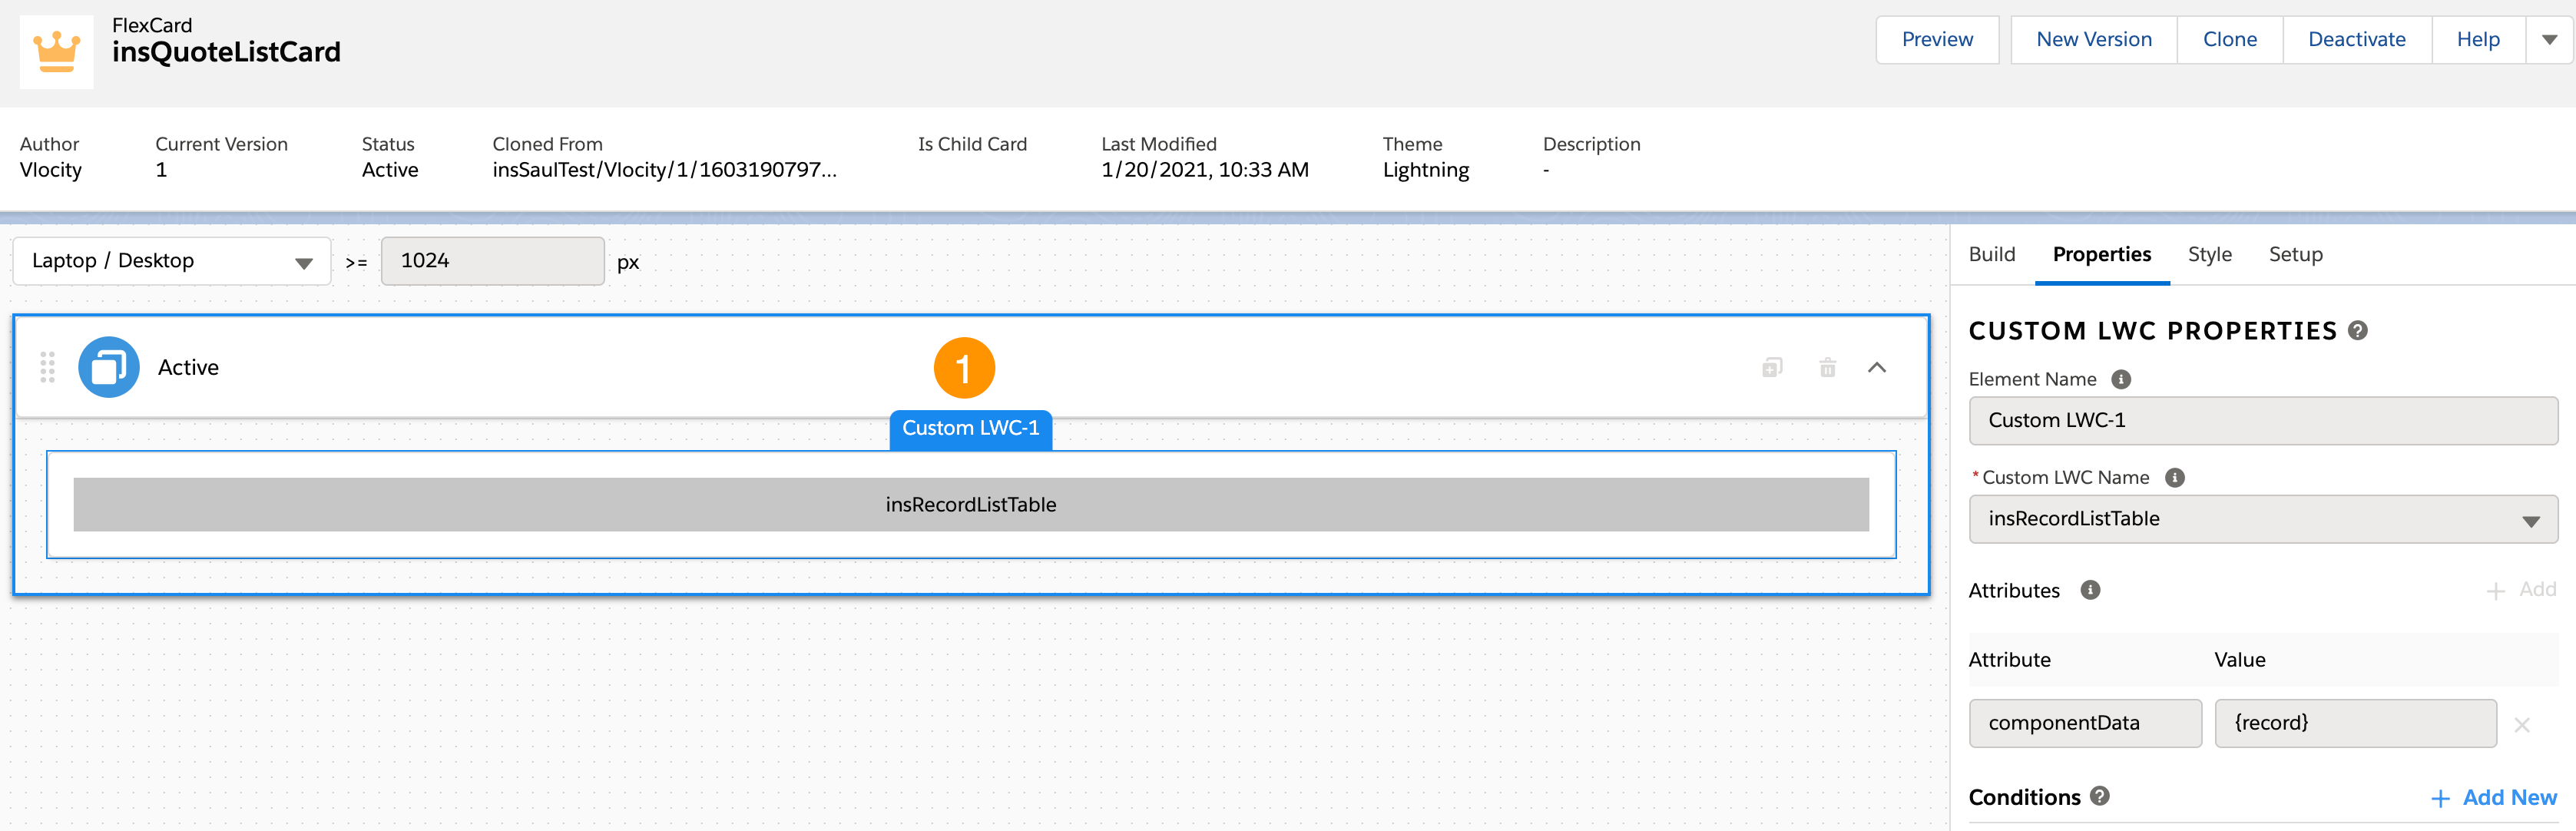Click the {record} value field
Viewport: 2576px width, 831px height.
tap(2355, 723)
